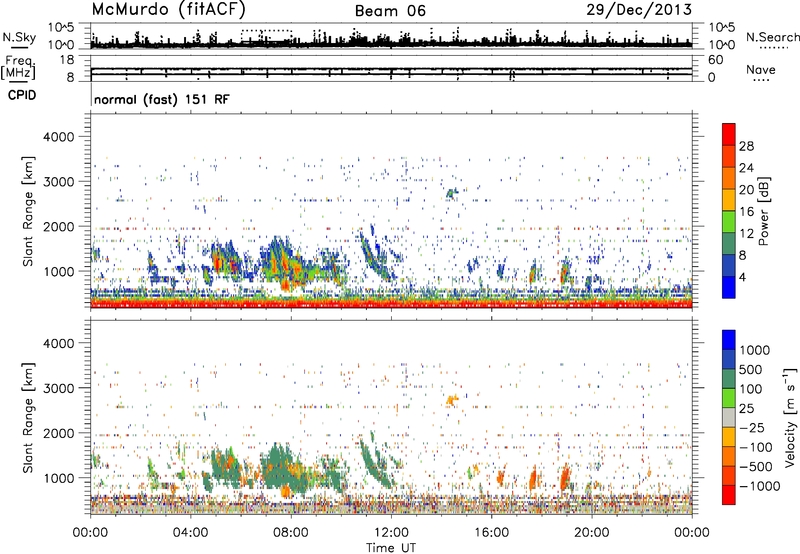This screenshot has height=554, width=800.
Task: Click the '2000' tick on the velocity panel
Action: point(58,433)
